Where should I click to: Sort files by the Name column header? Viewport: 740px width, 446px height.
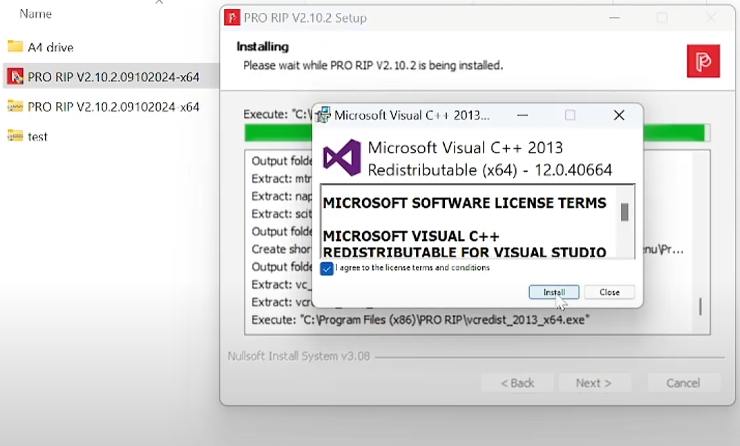[35, 14]
